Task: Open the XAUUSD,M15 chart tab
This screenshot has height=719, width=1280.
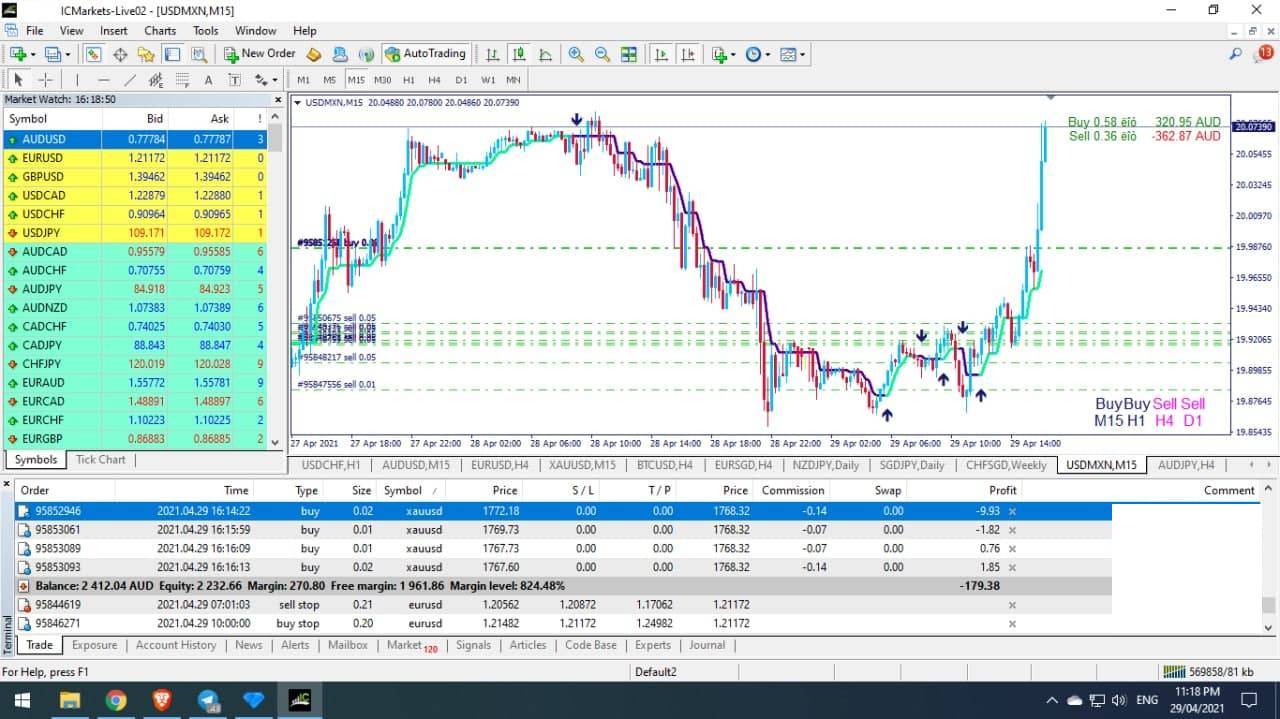Action: tap(582, 465)
